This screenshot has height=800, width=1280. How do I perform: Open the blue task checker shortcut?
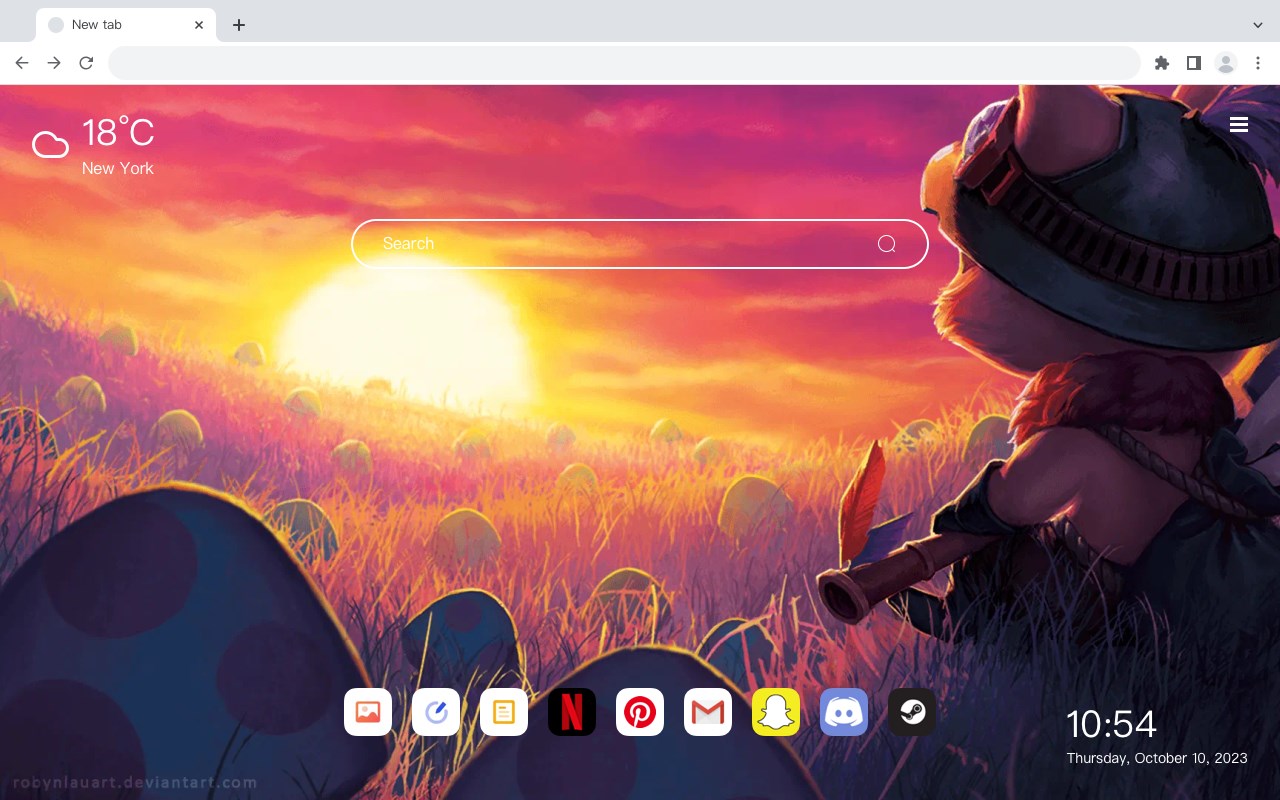coord(436,712)
